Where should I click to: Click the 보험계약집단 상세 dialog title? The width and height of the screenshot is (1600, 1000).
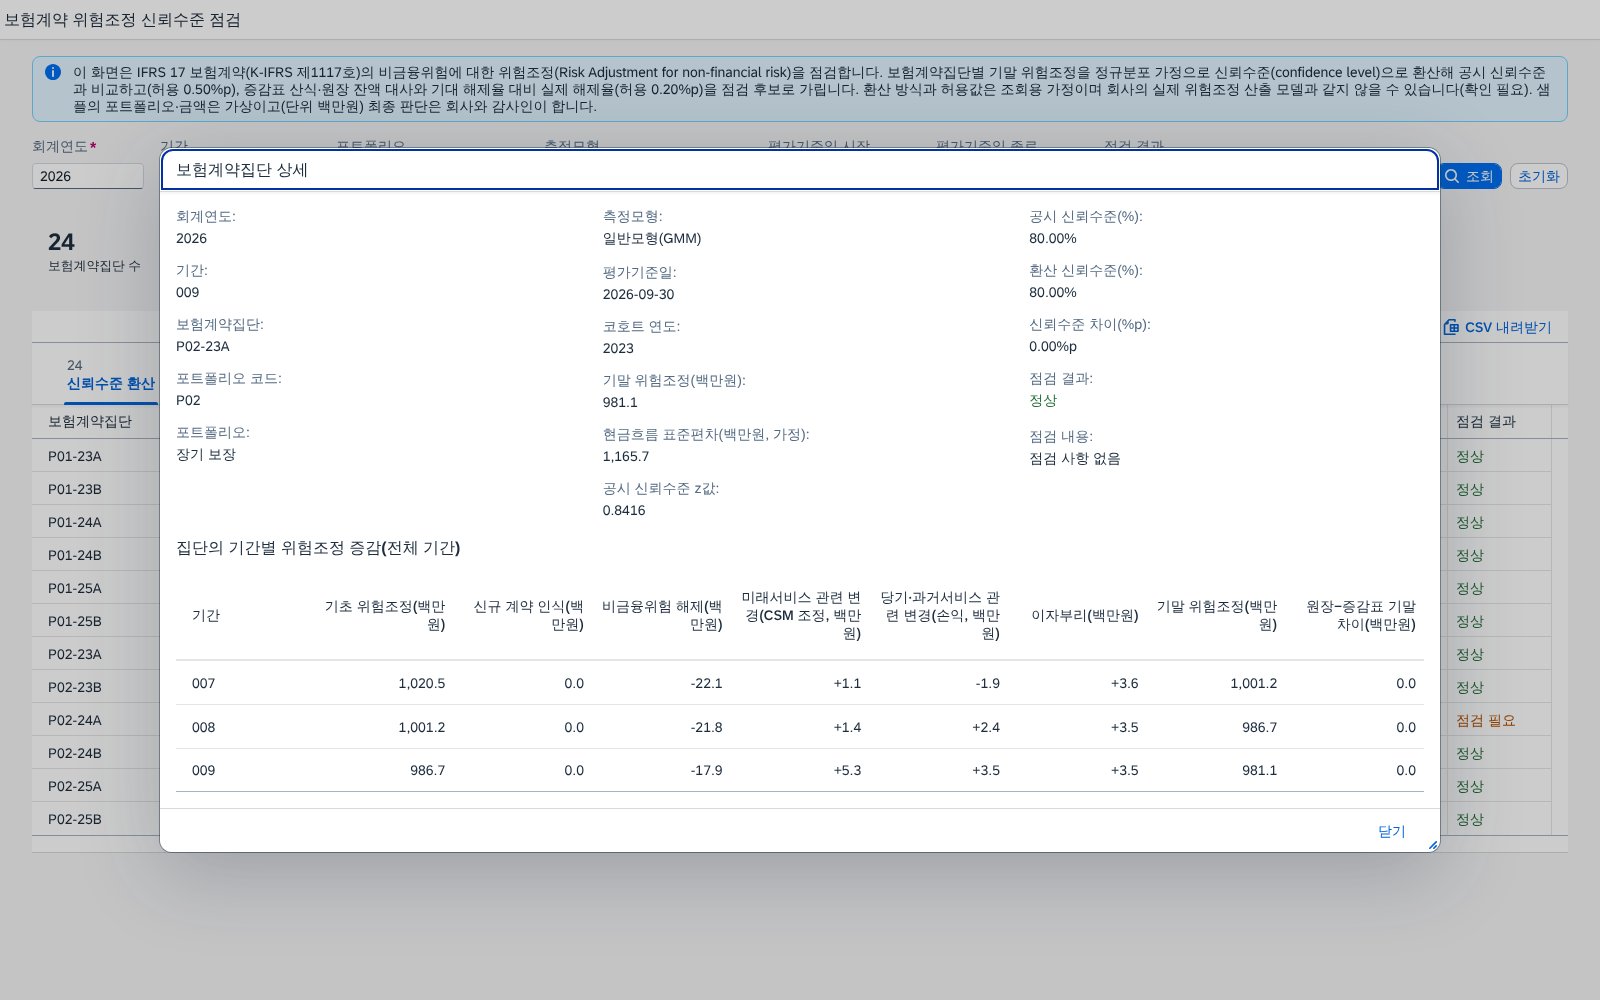[x=242, y=170]
